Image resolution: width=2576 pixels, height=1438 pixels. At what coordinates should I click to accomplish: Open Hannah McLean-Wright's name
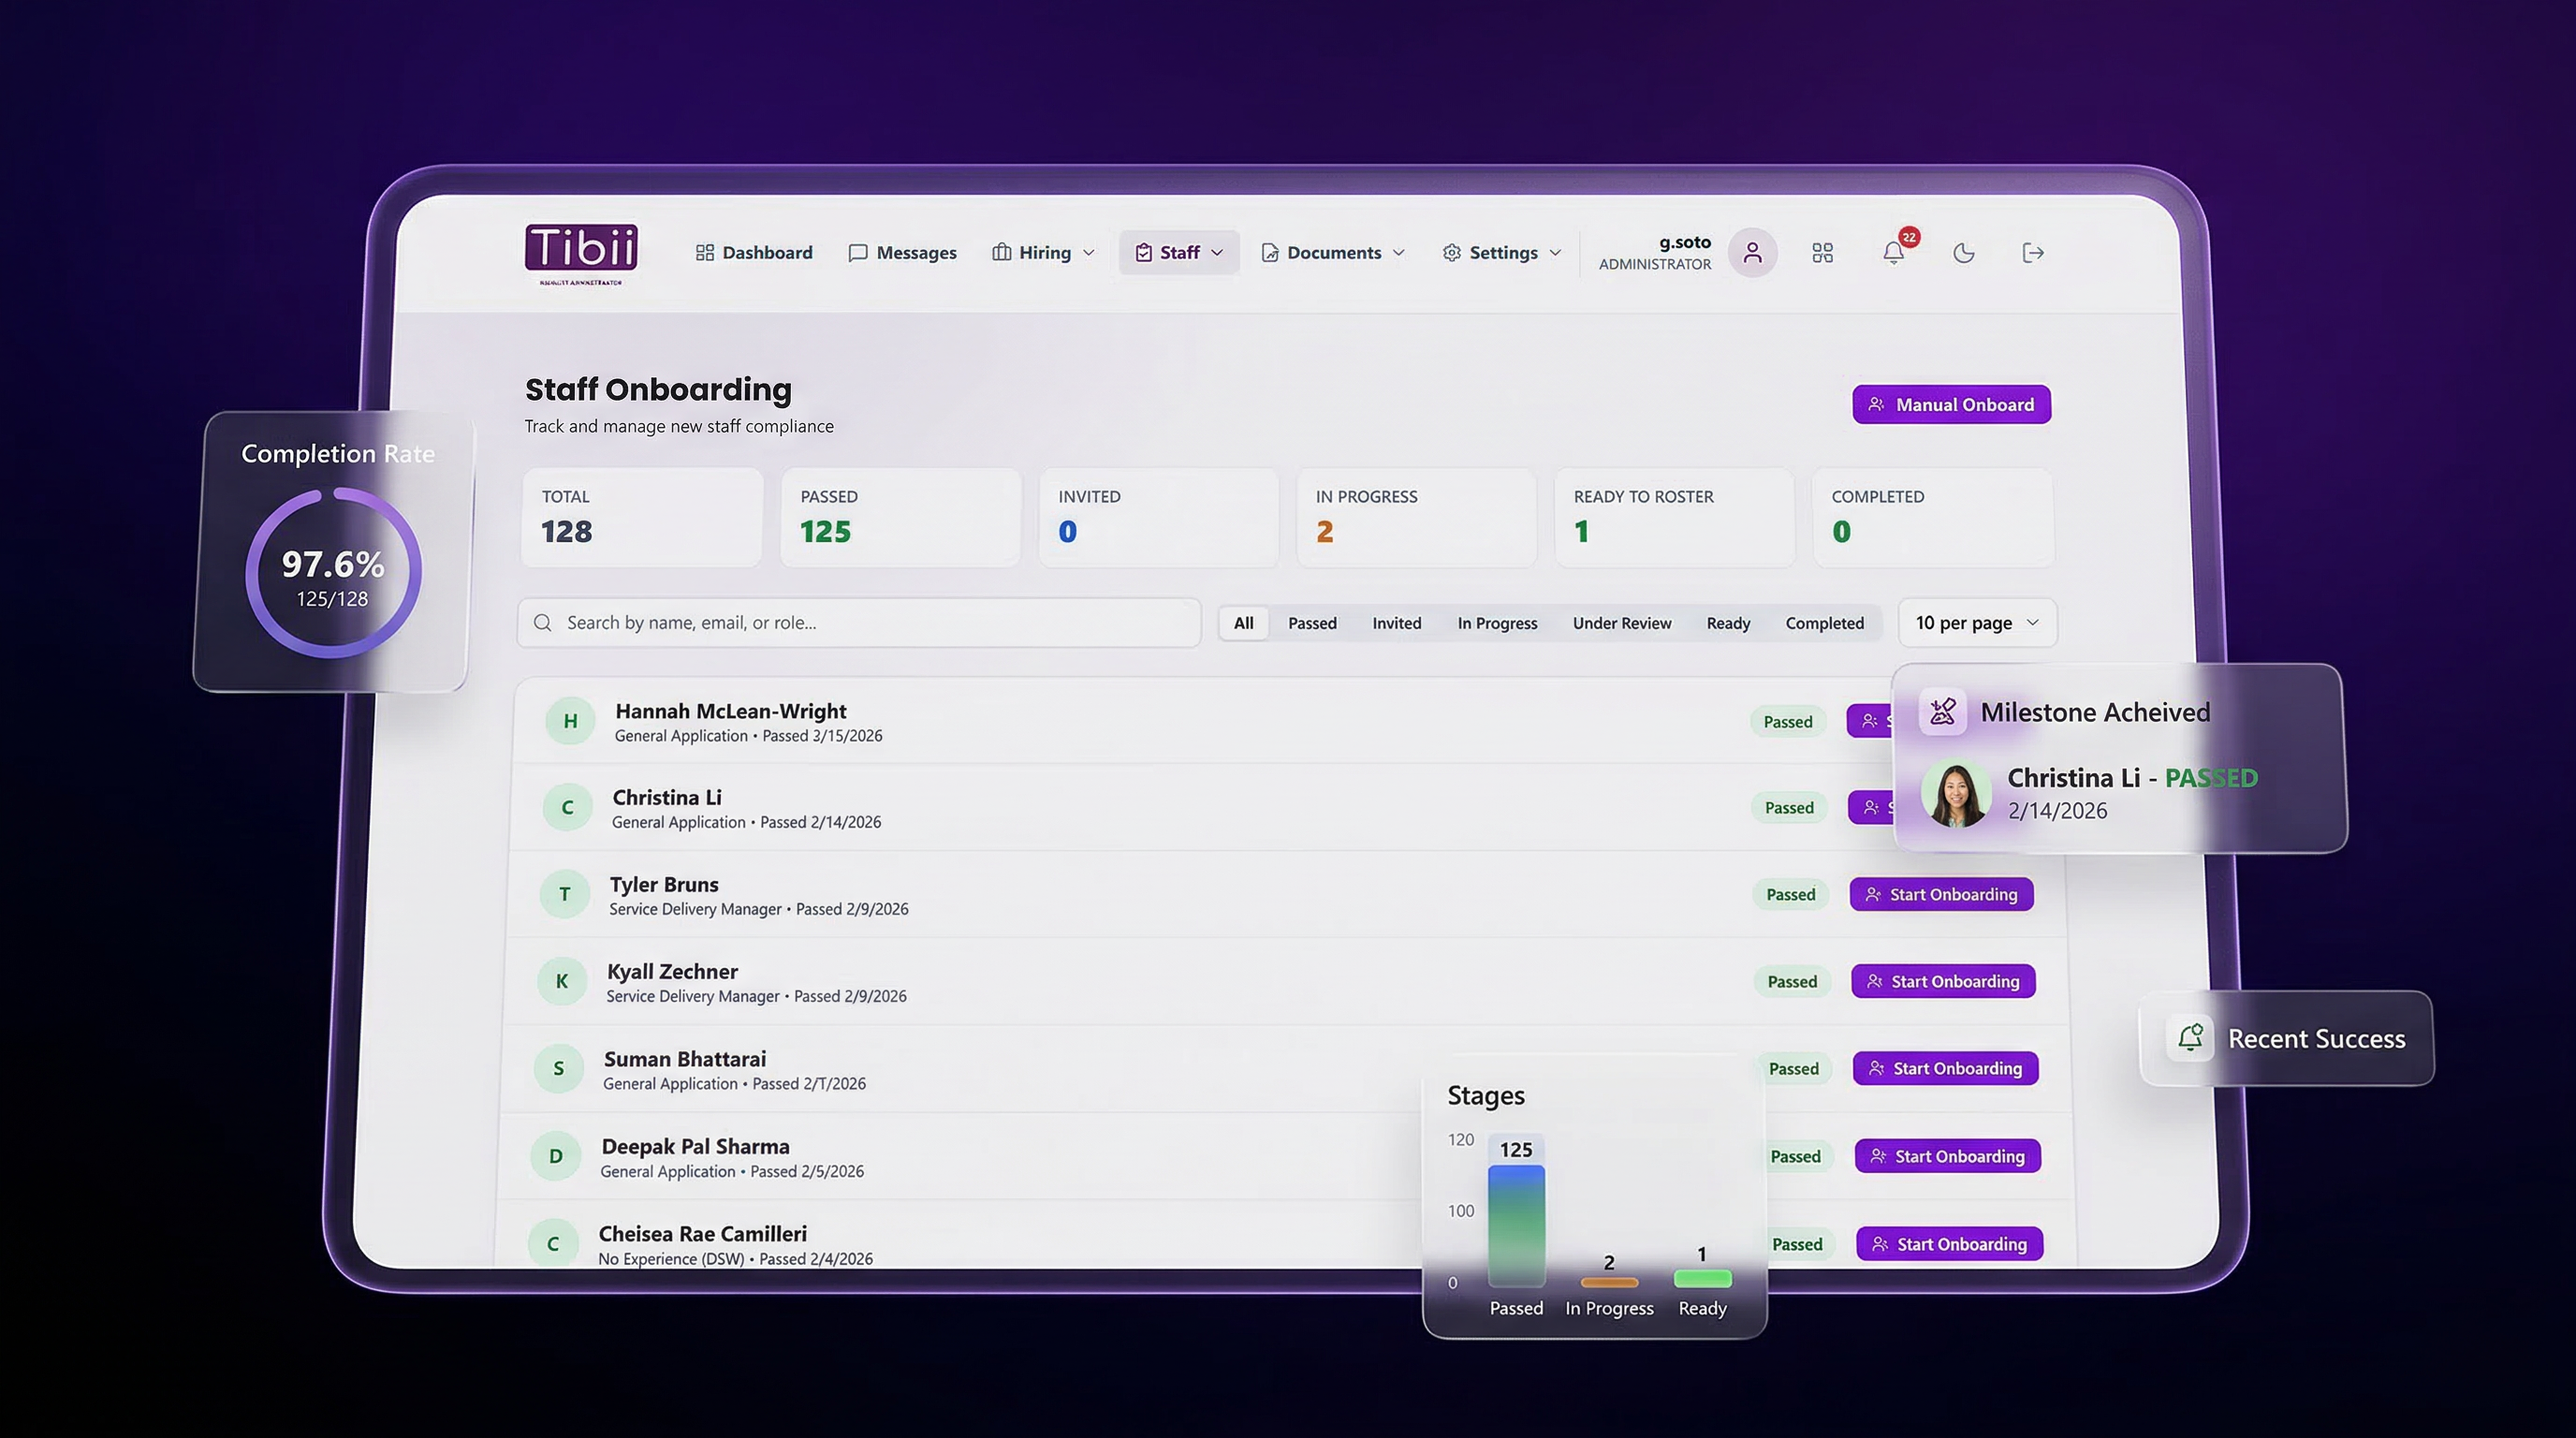tap(730, 711)
